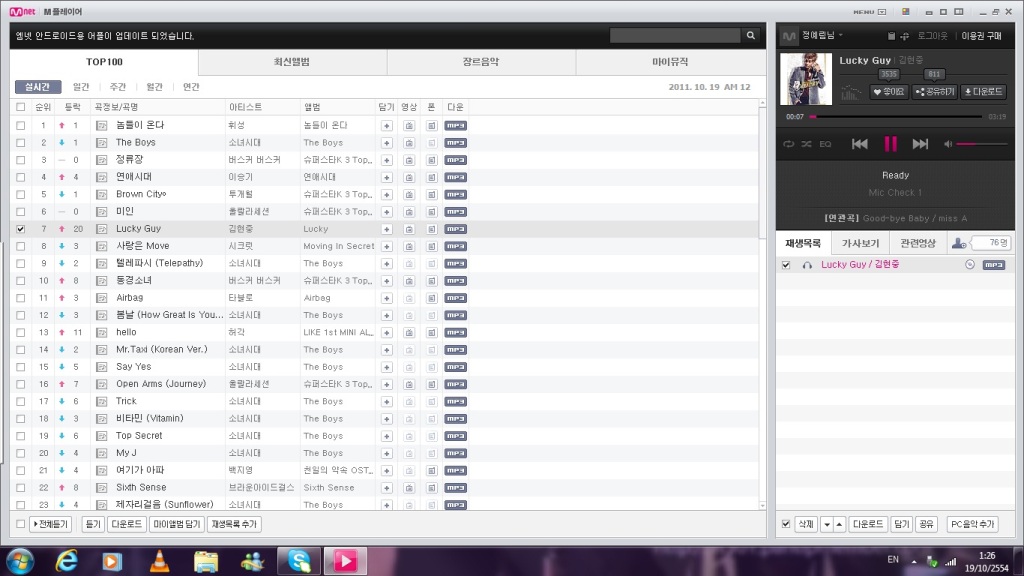Tick the select-all checkbox in the chart header
The image size is (1024, 576).
click(x=21, y=107)
